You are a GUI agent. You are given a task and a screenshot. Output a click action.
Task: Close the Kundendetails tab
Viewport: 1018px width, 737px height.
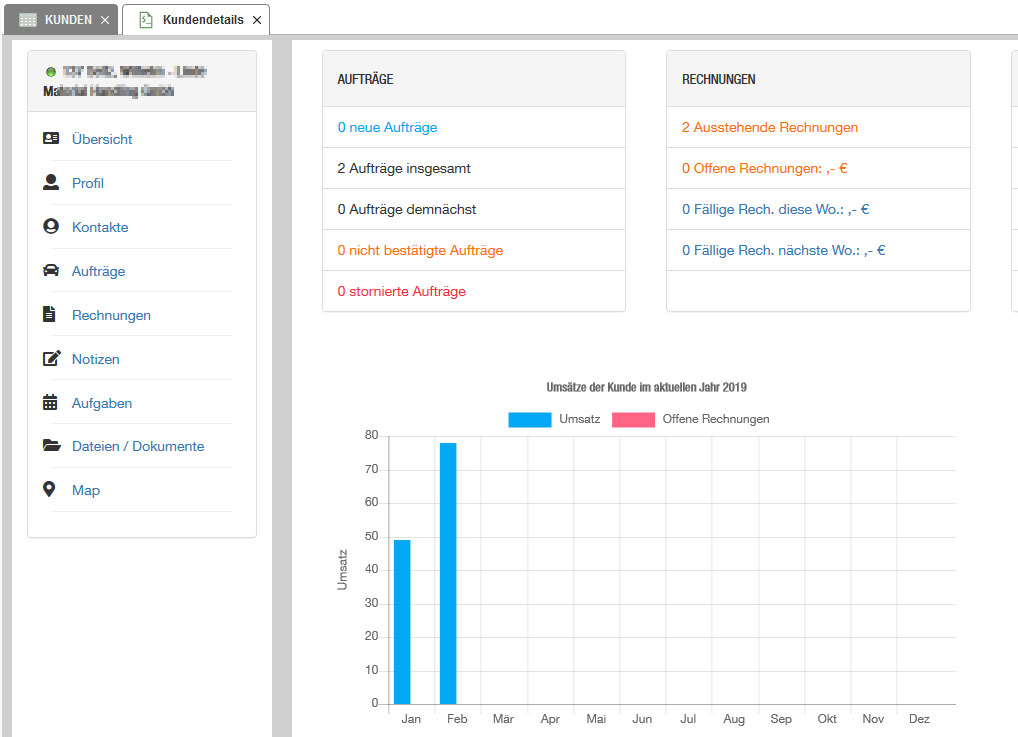coord(257,20)
